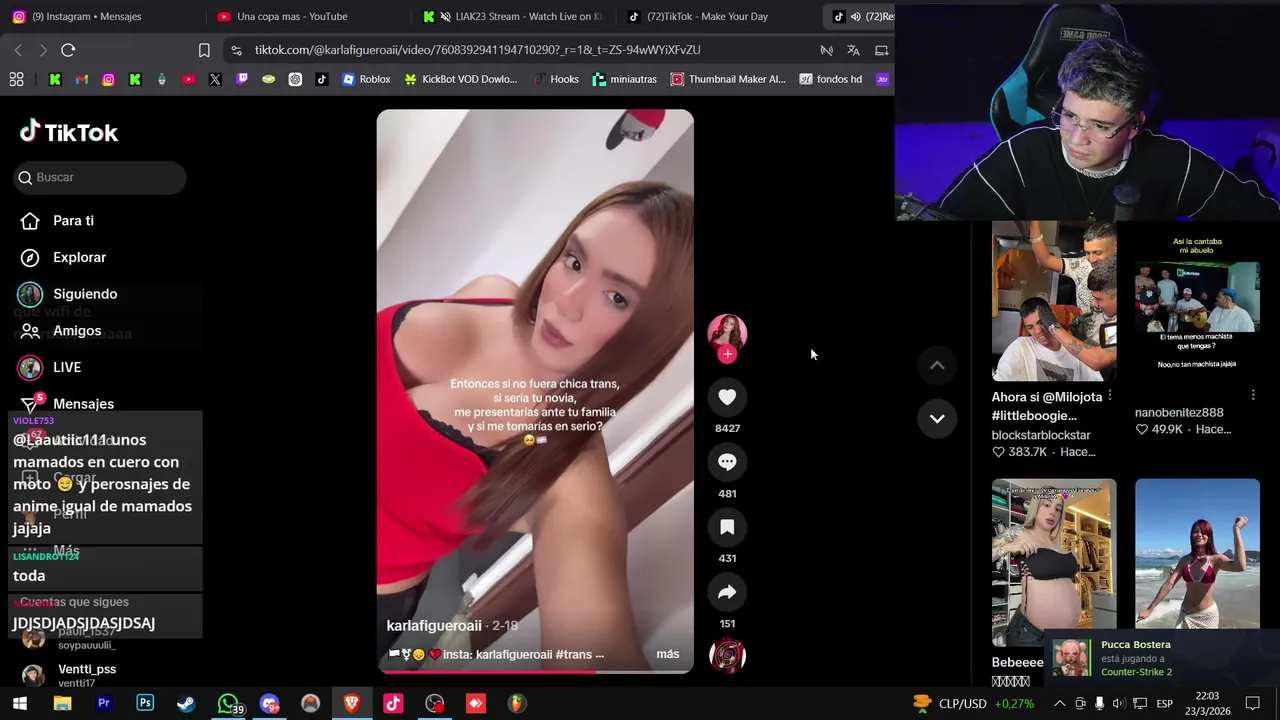Go to previous video with up chevron
This screenshot has height=720, width=1280.
click(x=937, y=366)
